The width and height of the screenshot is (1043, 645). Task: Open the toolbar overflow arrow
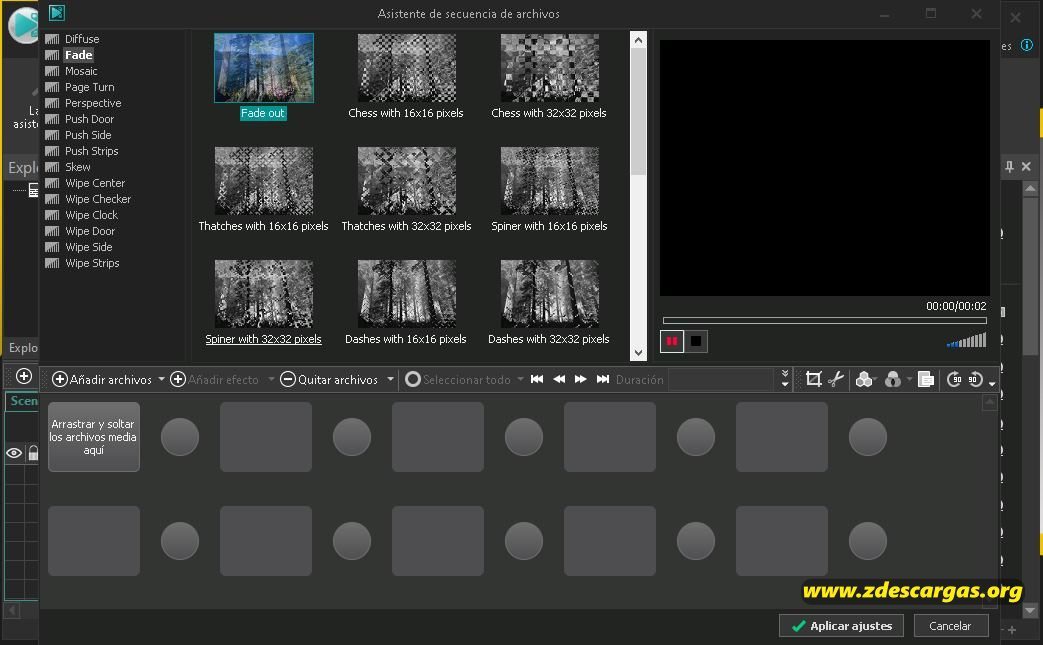click(992, 384)
